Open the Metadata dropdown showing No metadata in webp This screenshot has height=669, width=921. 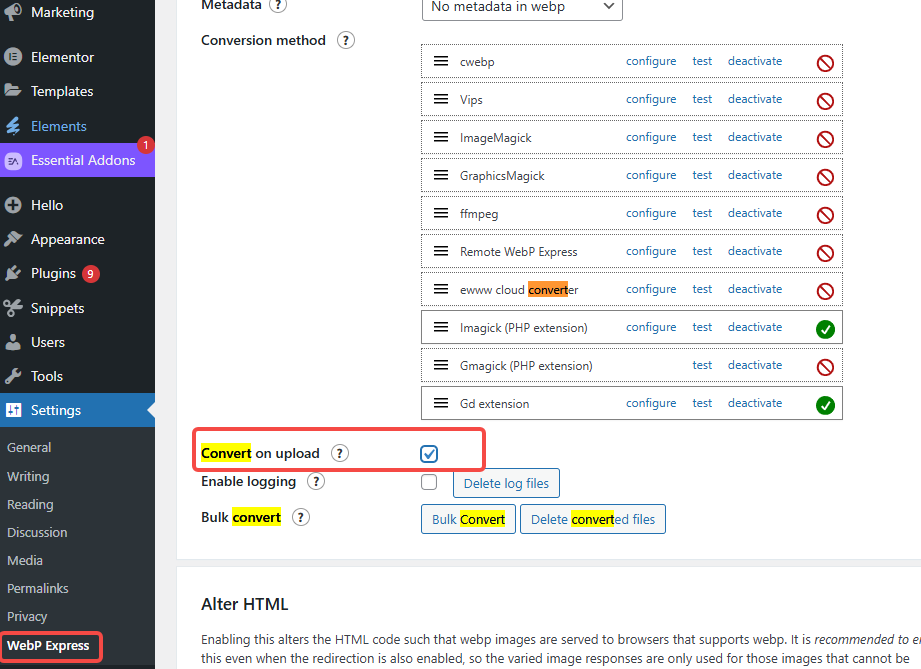tap(521, 7)
